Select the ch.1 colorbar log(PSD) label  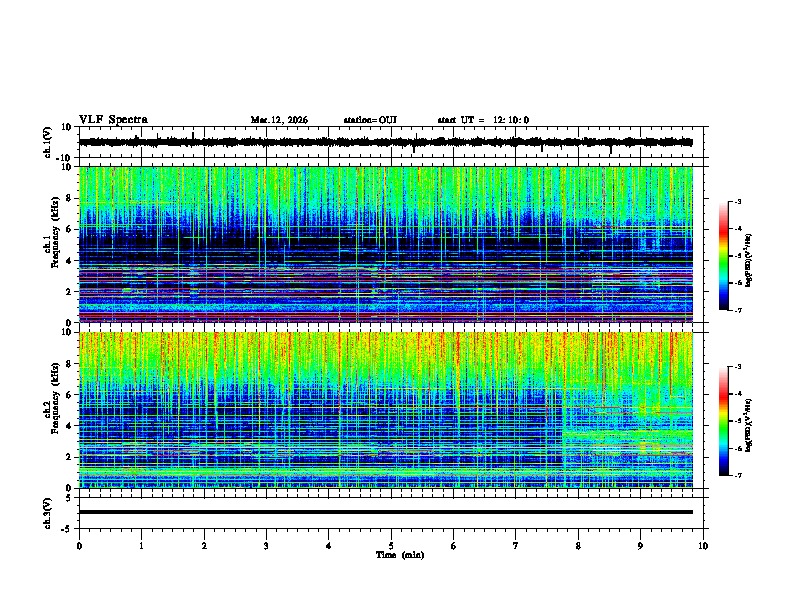(749, 261)
